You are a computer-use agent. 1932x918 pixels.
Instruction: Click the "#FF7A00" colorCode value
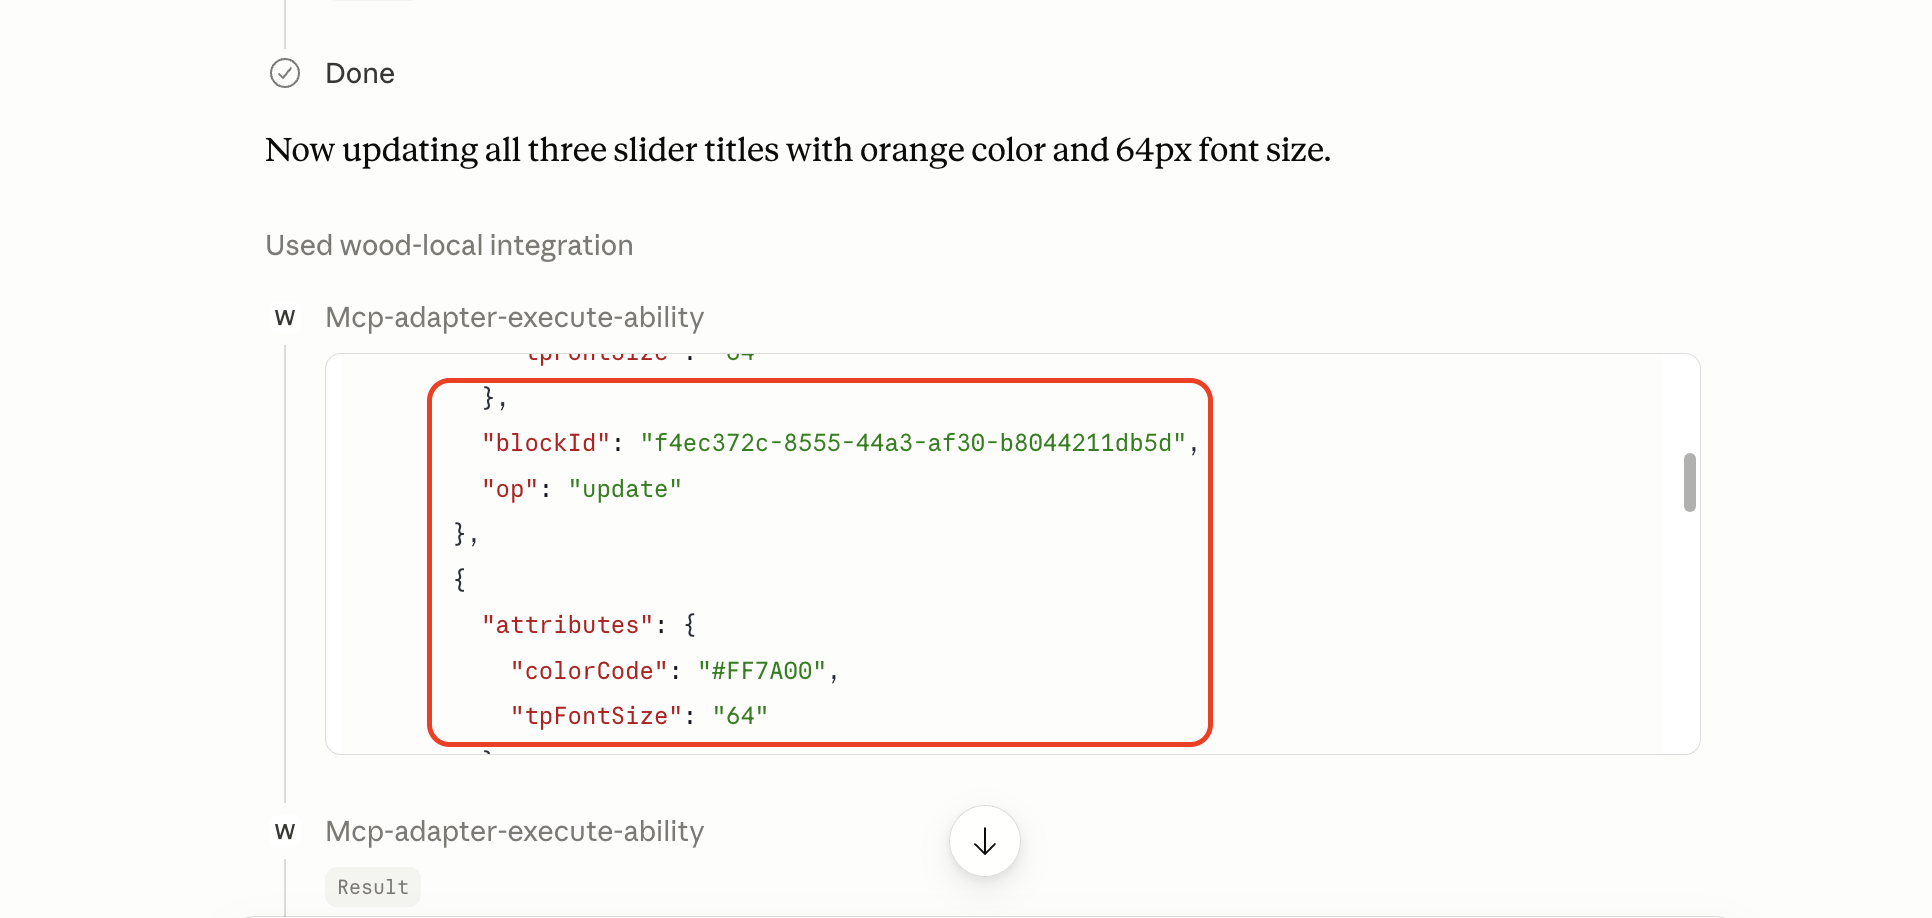coord(762,671)
